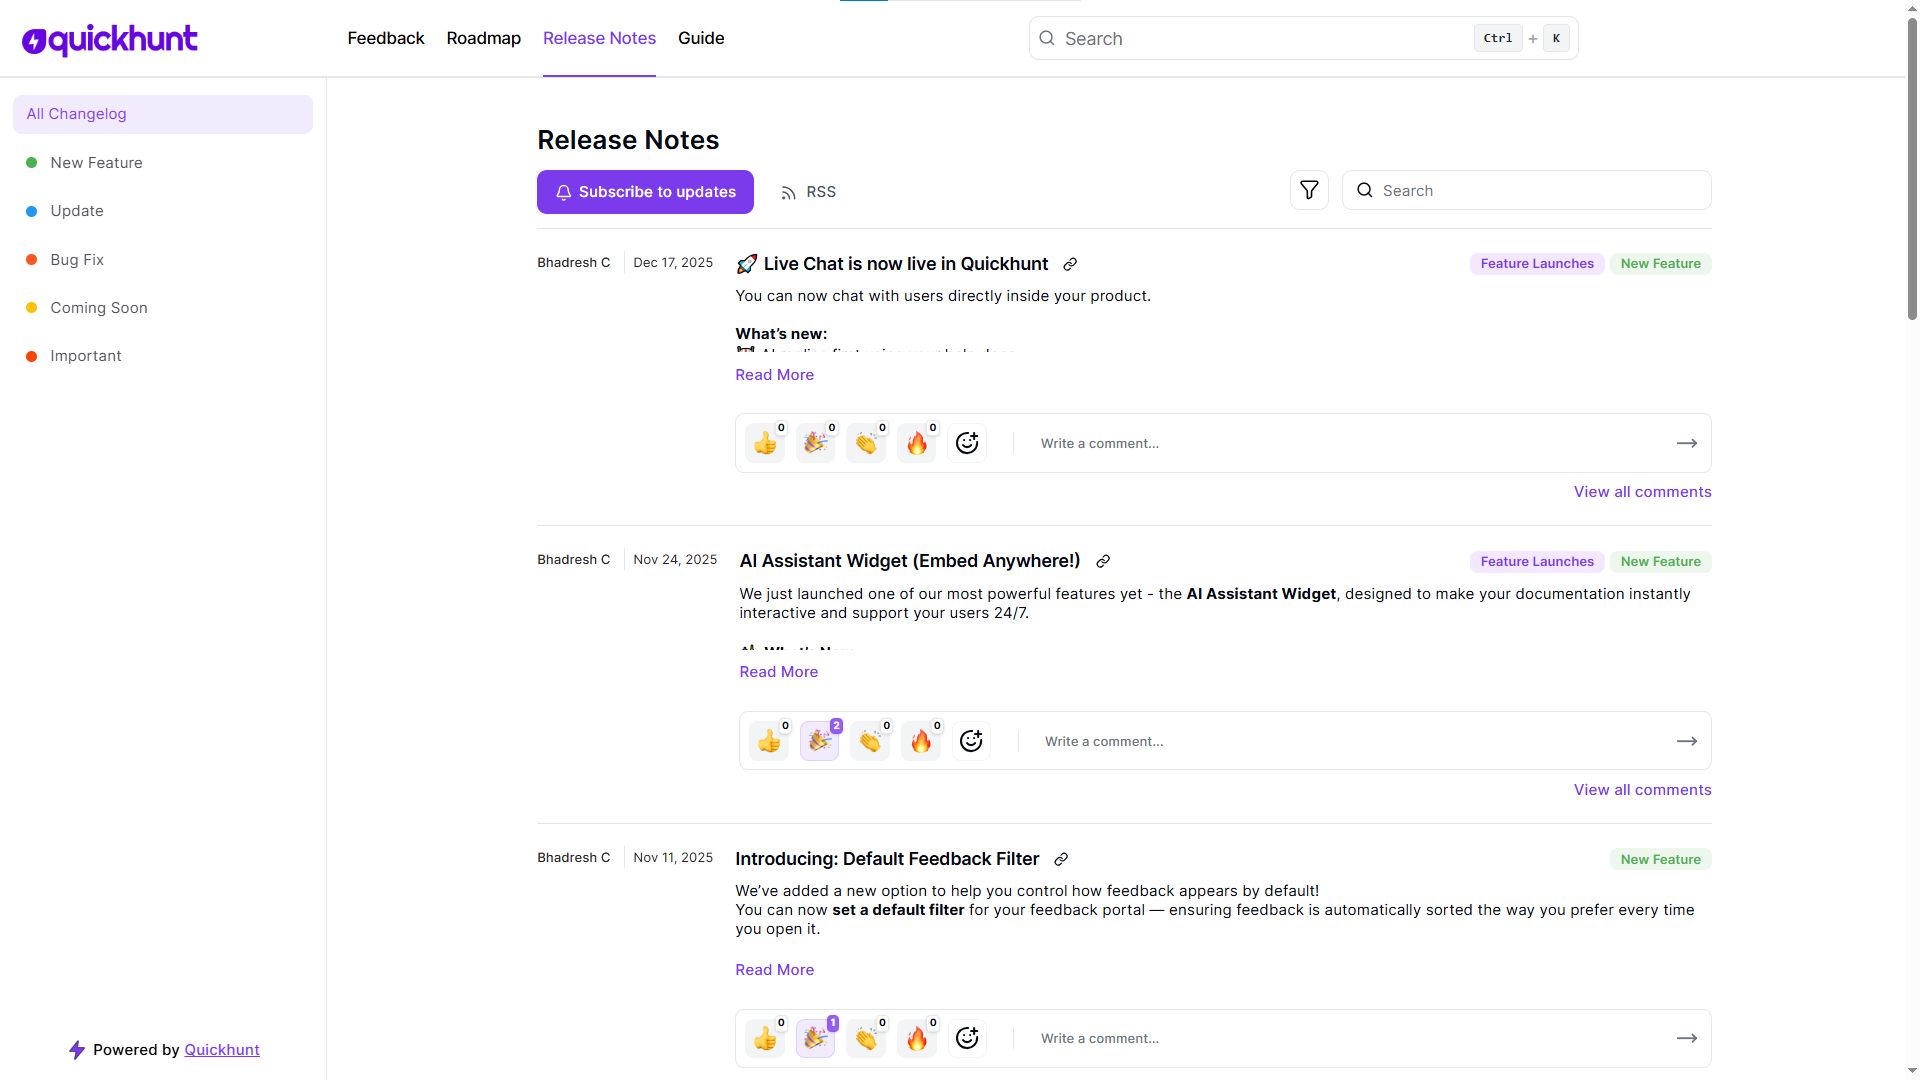
Task: Read More on Live Chat post
Action: pyautogui.click(x=774, y=375)
